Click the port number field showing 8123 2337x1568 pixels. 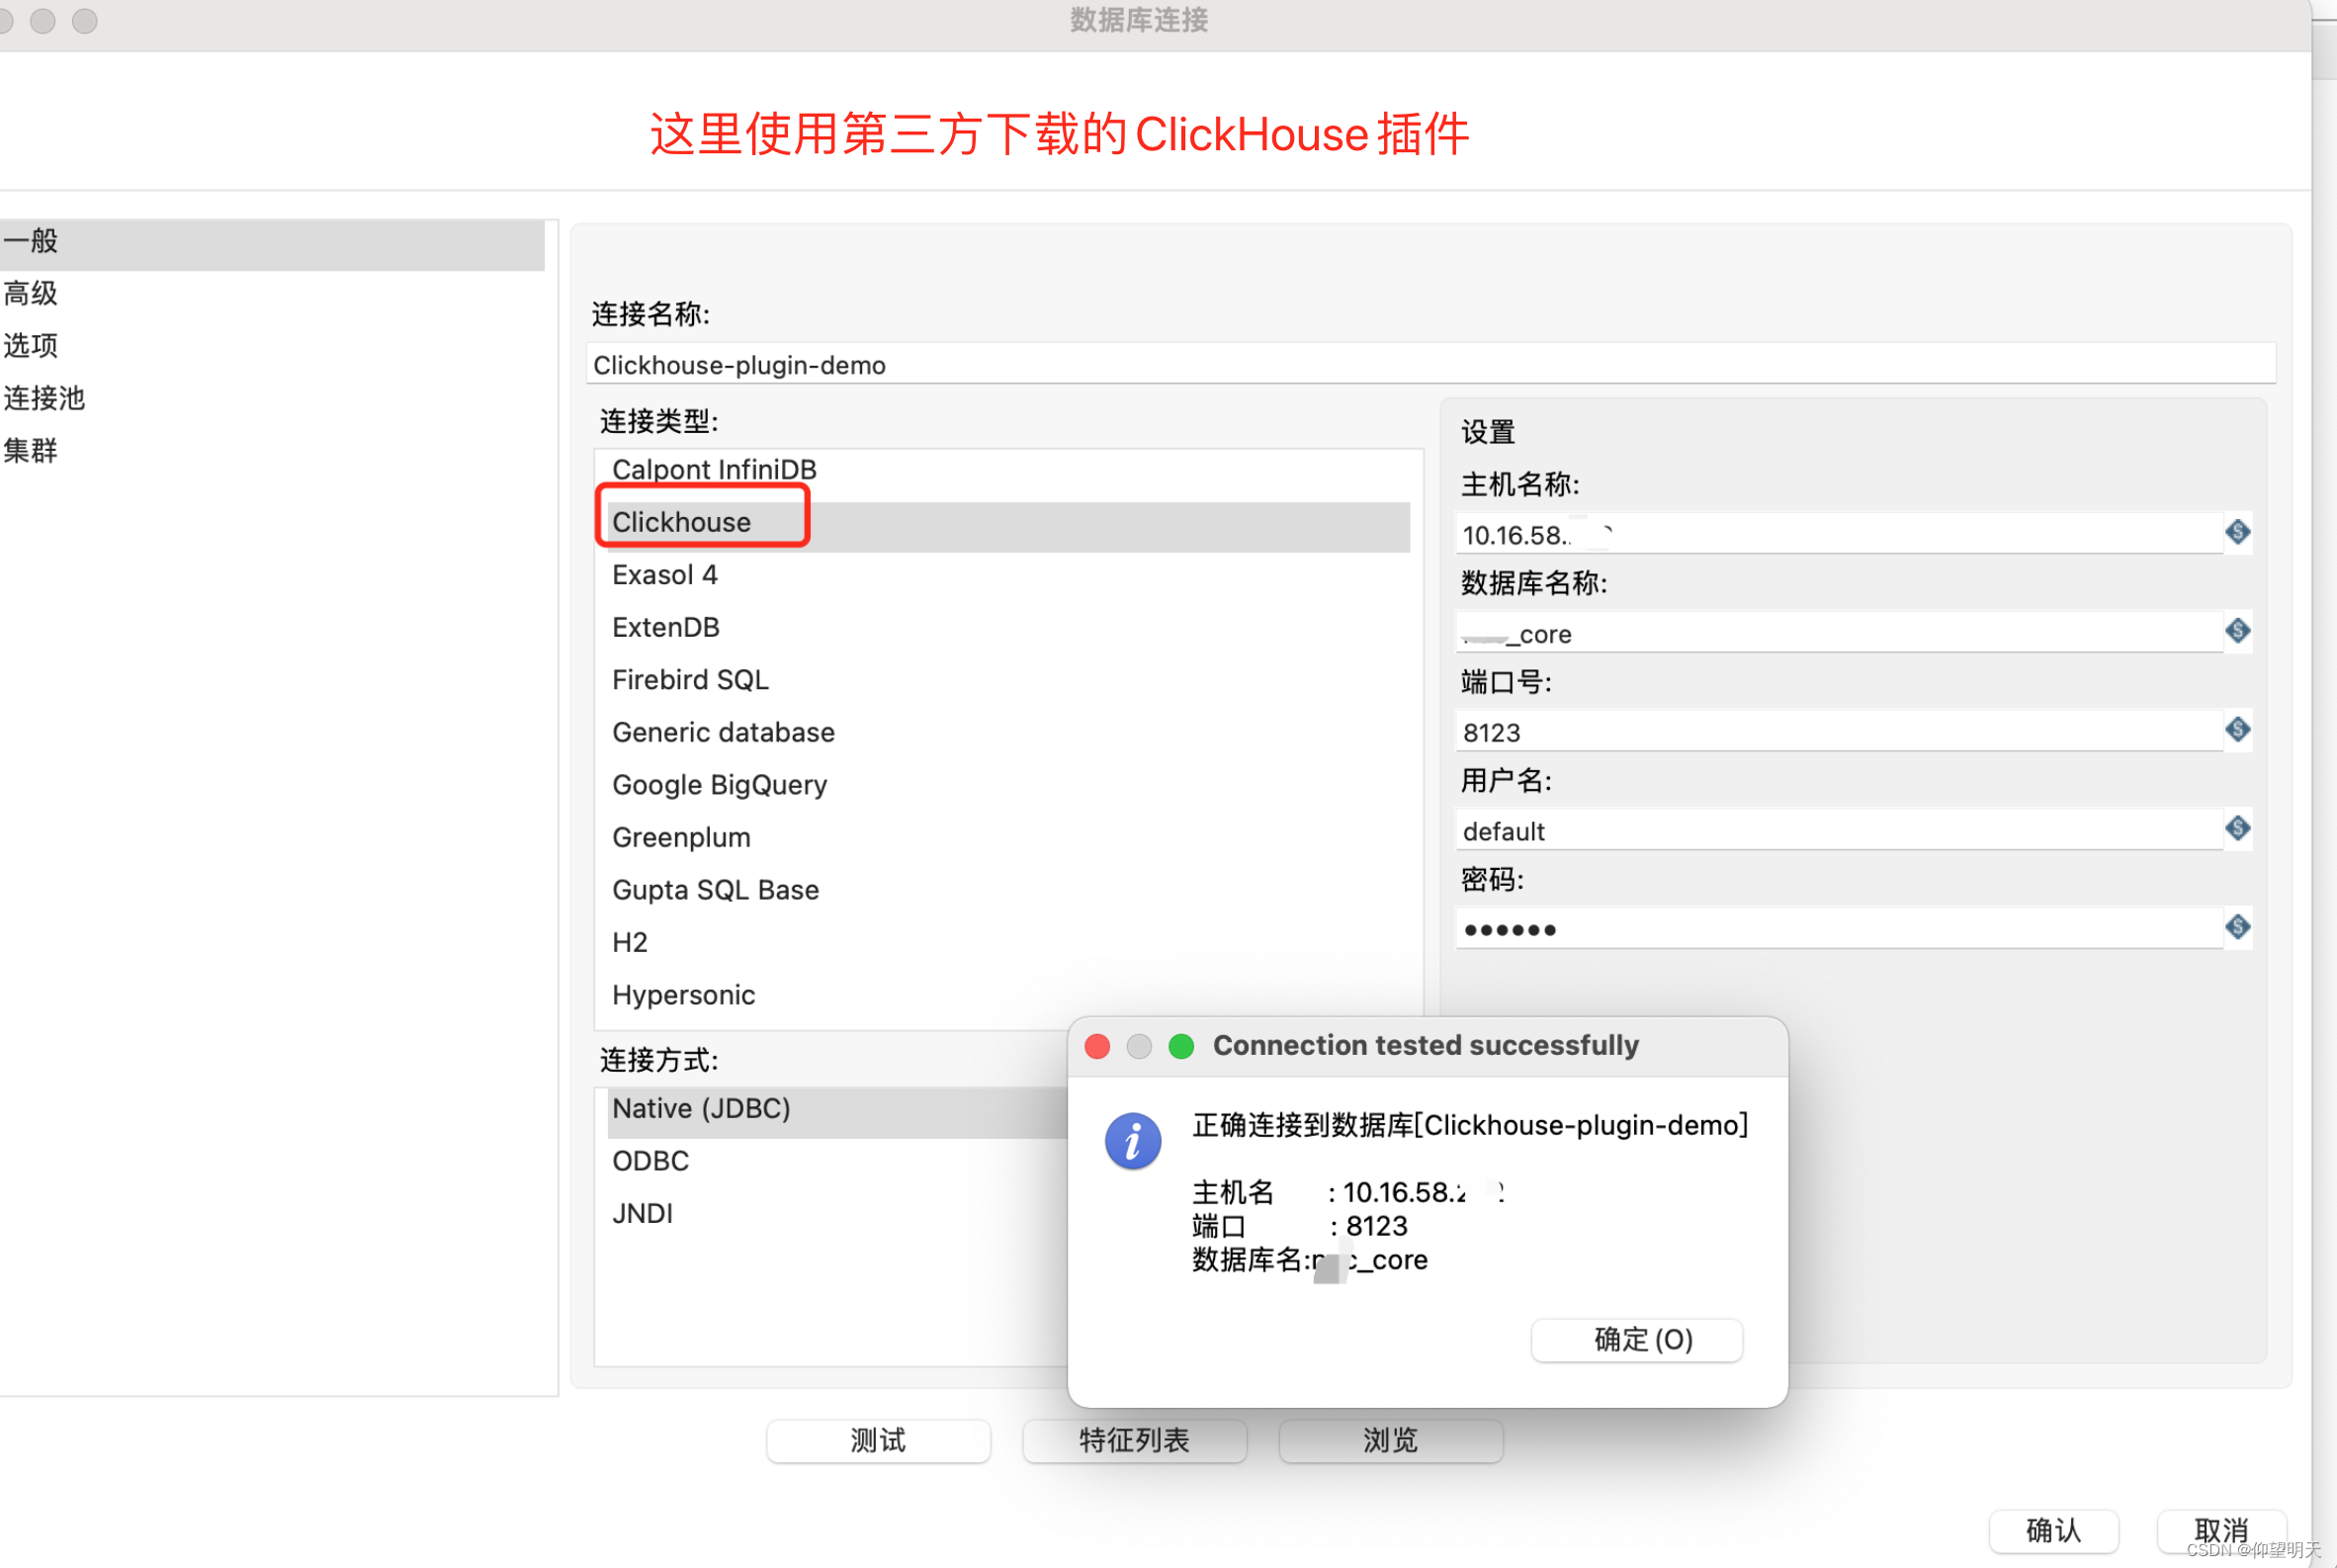[x=1838, y=732]
